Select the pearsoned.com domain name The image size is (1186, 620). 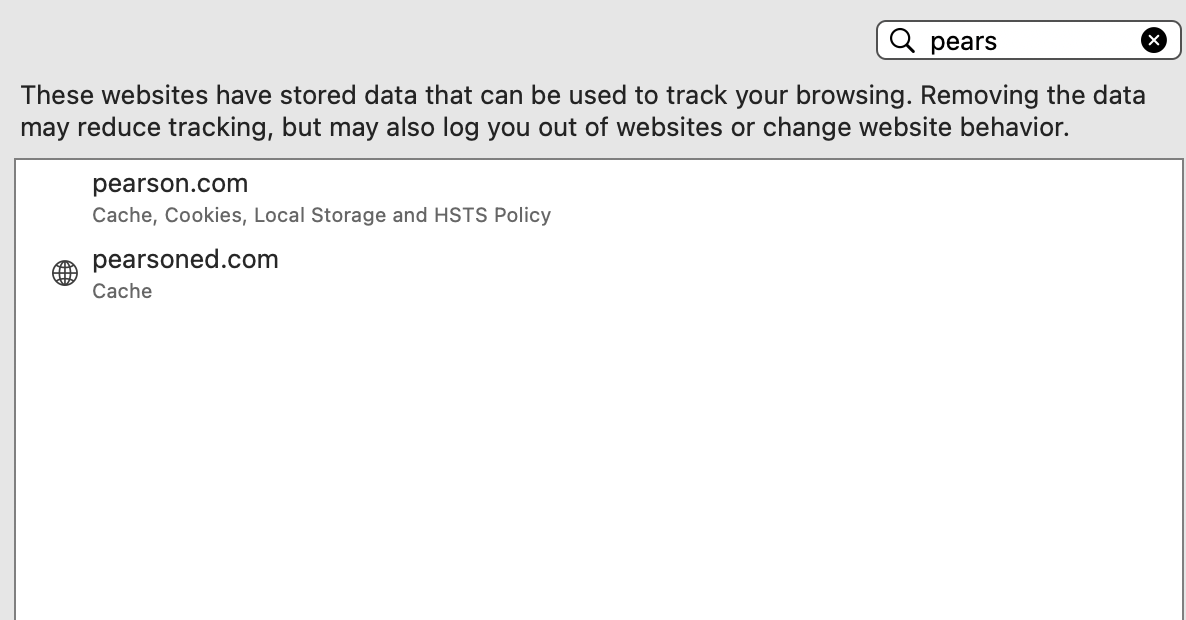[x=185, y=260]
